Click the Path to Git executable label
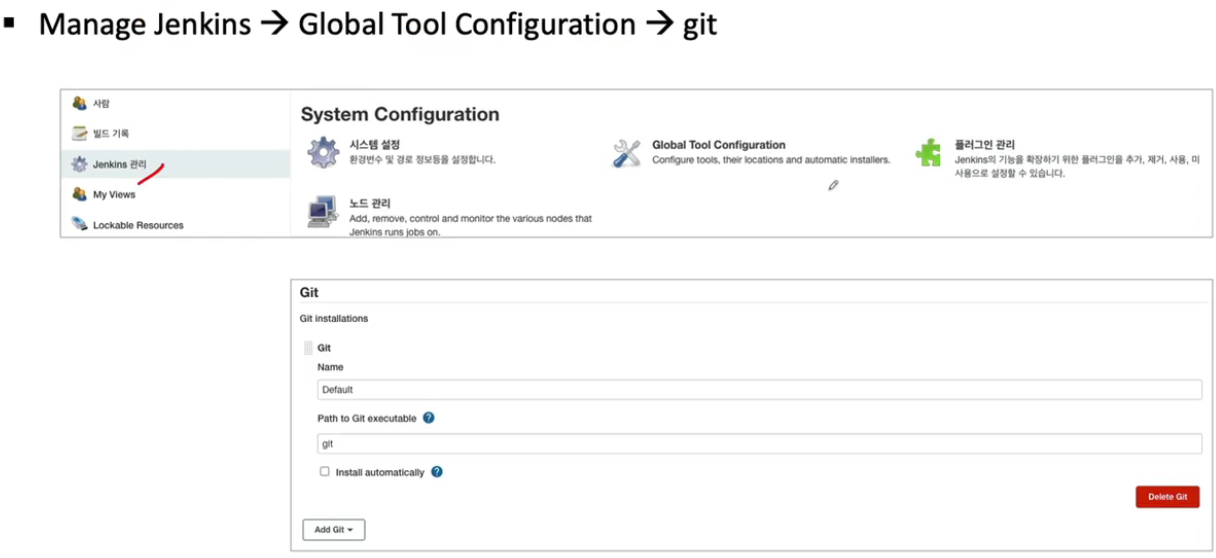 [x=367, y=418]
